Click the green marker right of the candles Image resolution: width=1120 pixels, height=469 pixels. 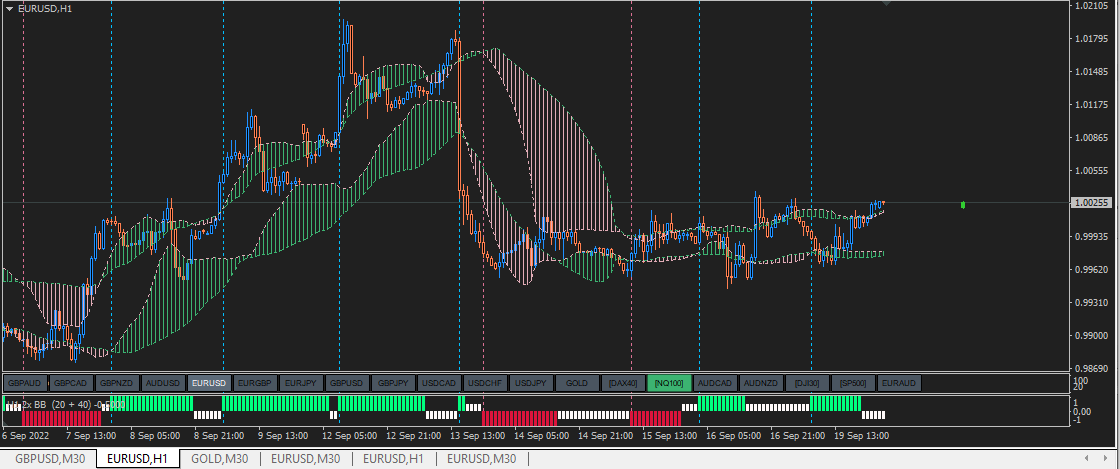pos(963,205)
